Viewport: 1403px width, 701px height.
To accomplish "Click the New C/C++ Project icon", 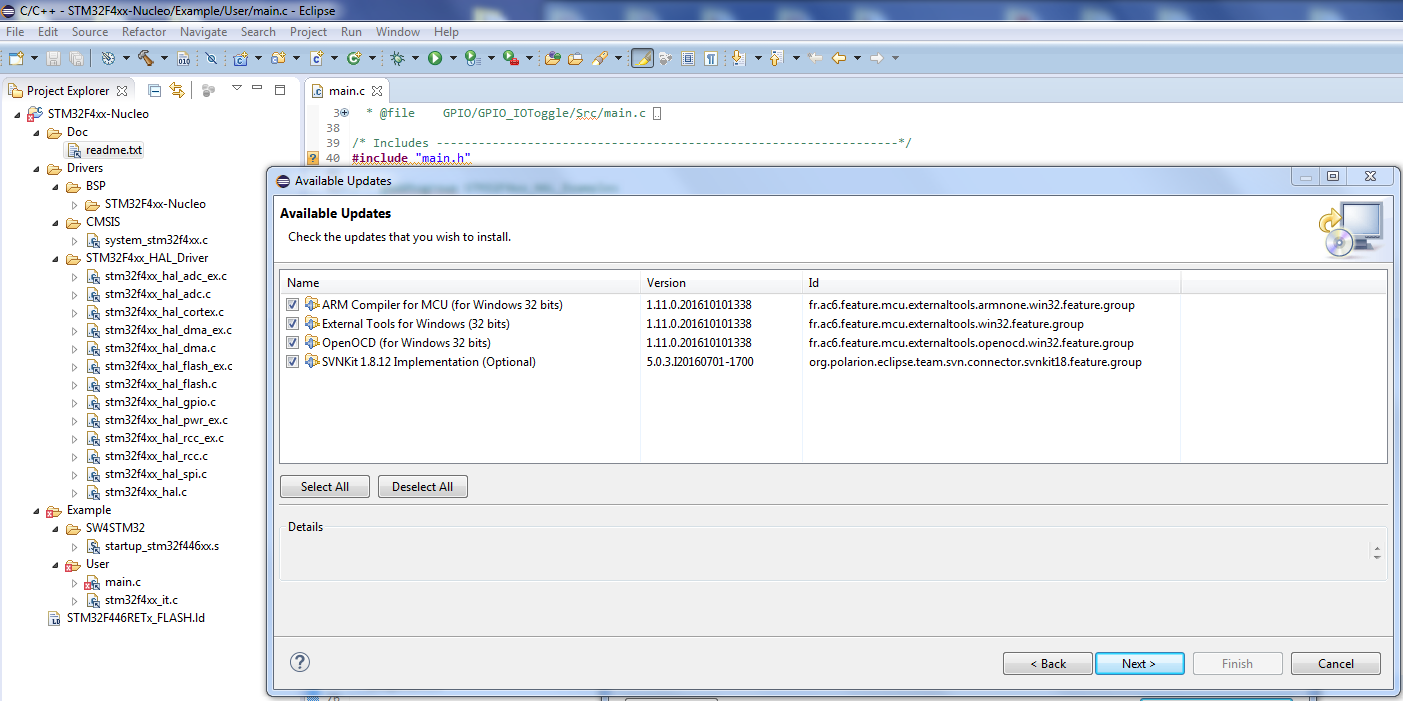I will point(240,58).
